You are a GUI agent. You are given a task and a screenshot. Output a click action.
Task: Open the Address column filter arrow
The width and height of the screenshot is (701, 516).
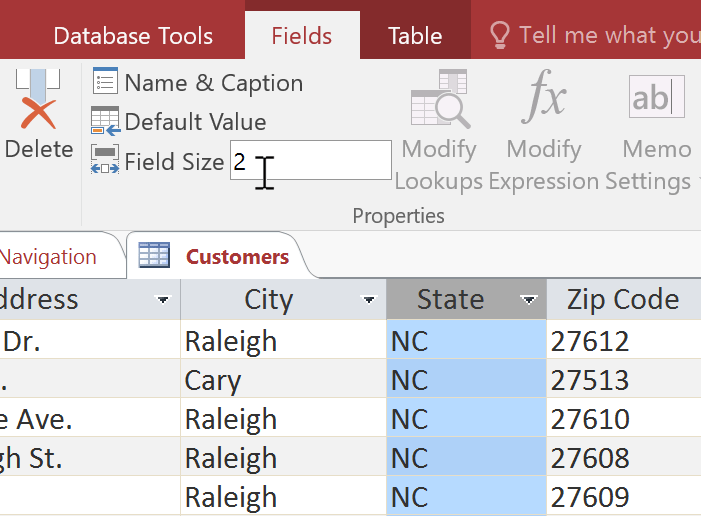click(164, 300)
